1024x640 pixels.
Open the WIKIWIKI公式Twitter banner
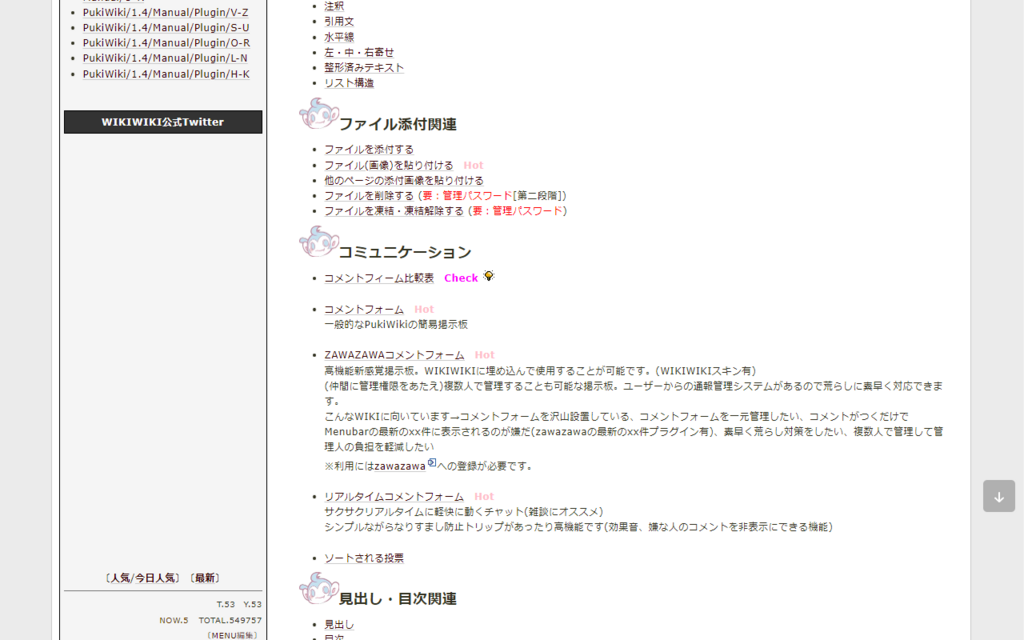click(163, 122)
